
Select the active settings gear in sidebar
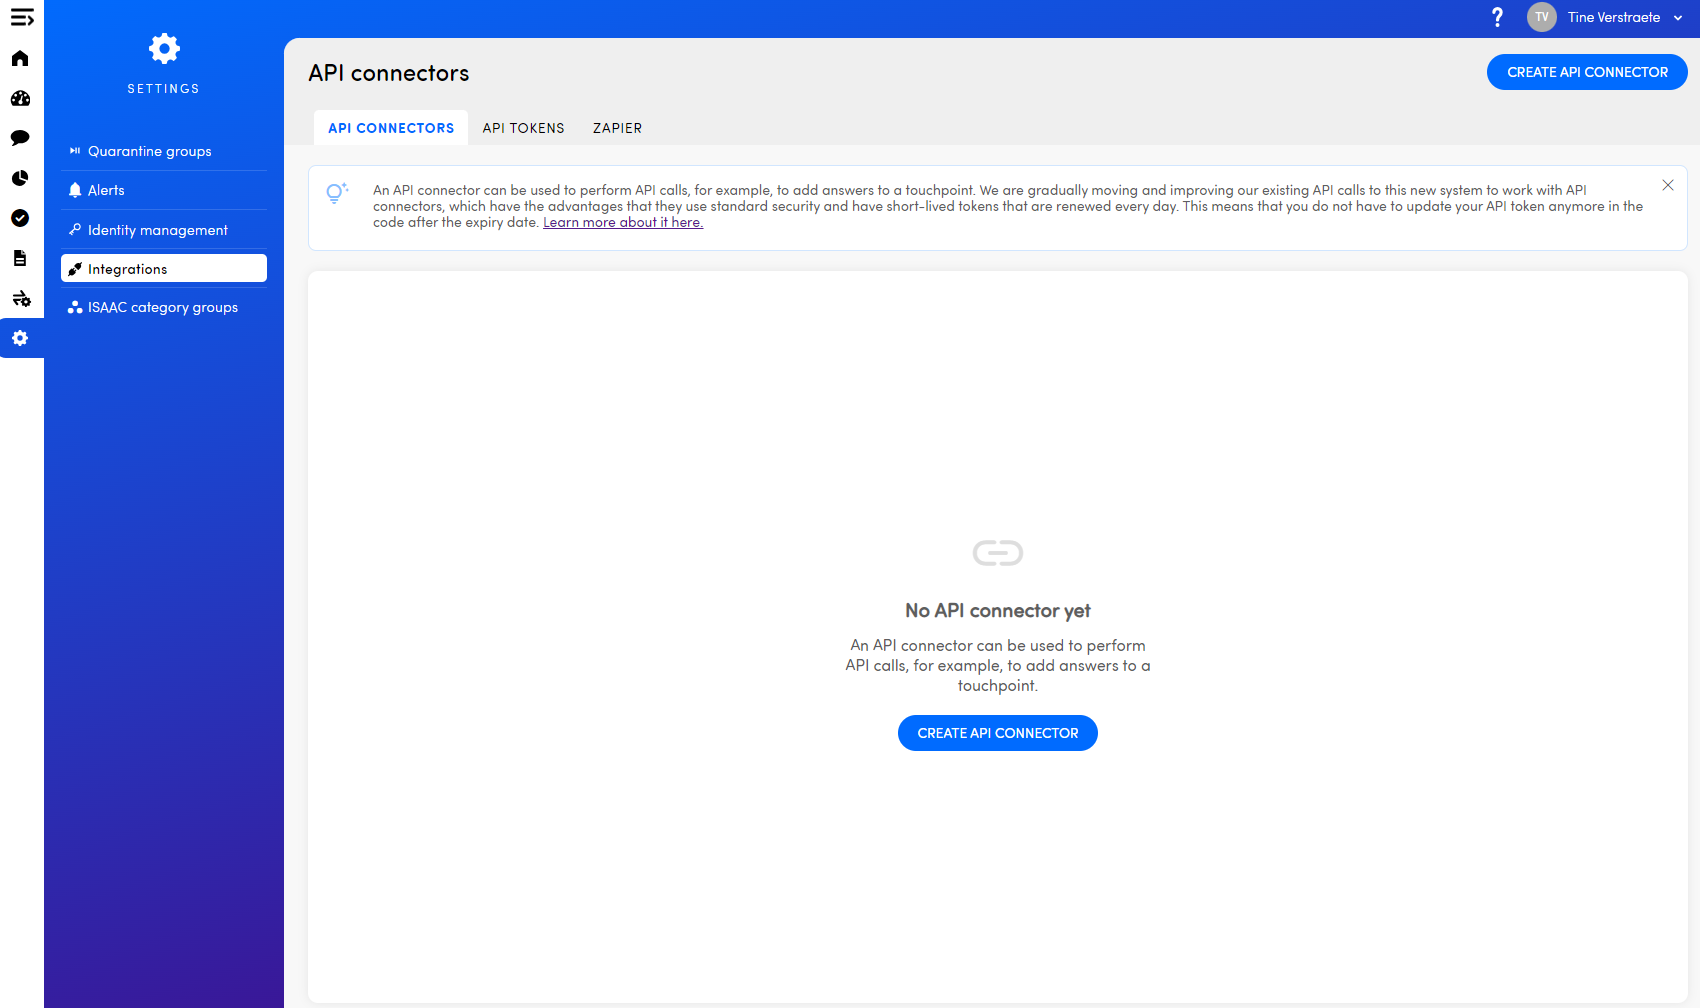(20, 338)
